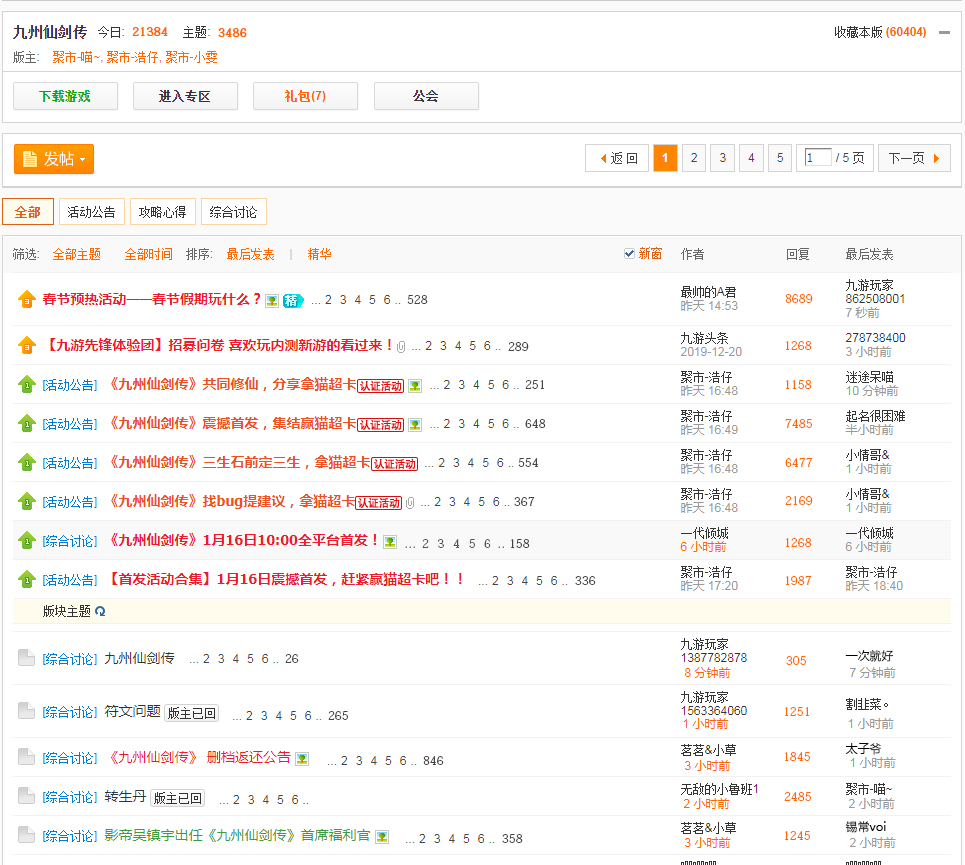965x865 pixels.
Task: Click green top arrow icon of 找bug提建议 thread
Action: coord(27,501)
